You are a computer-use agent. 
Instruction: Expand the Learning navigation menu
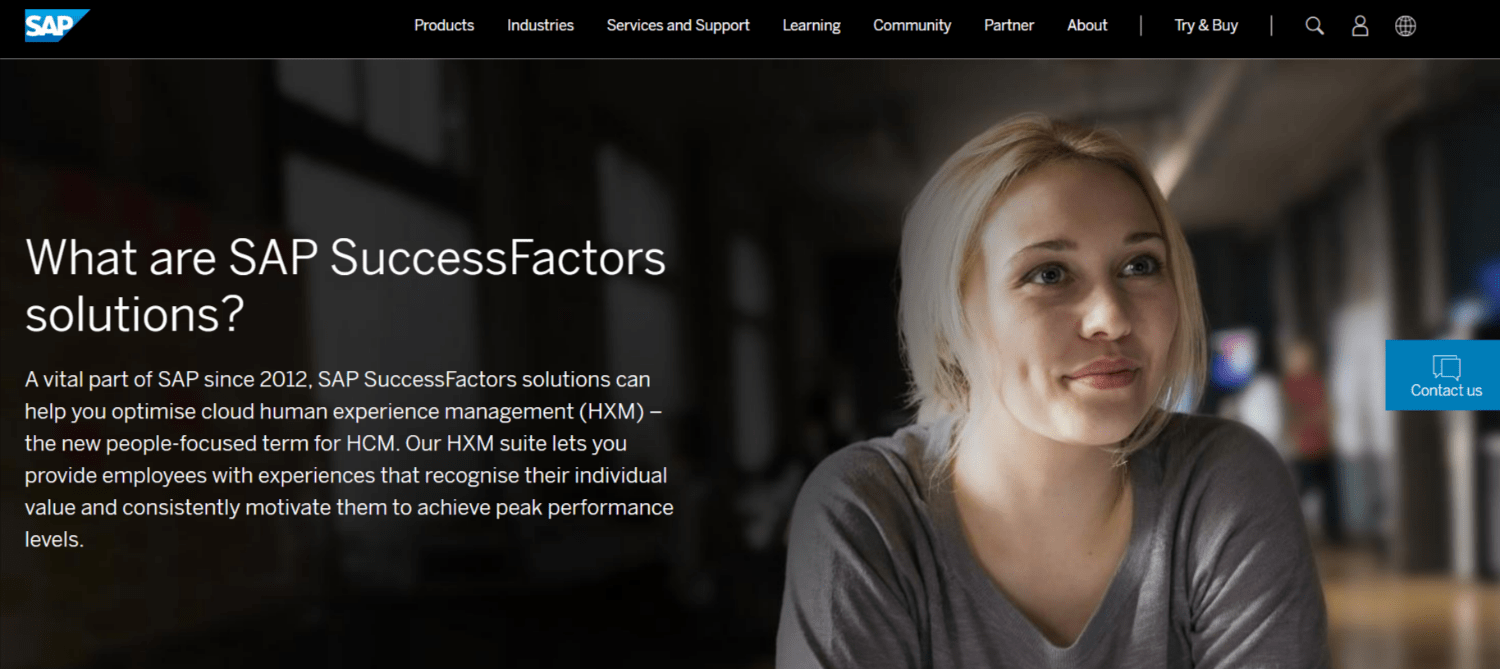point(811,26)
